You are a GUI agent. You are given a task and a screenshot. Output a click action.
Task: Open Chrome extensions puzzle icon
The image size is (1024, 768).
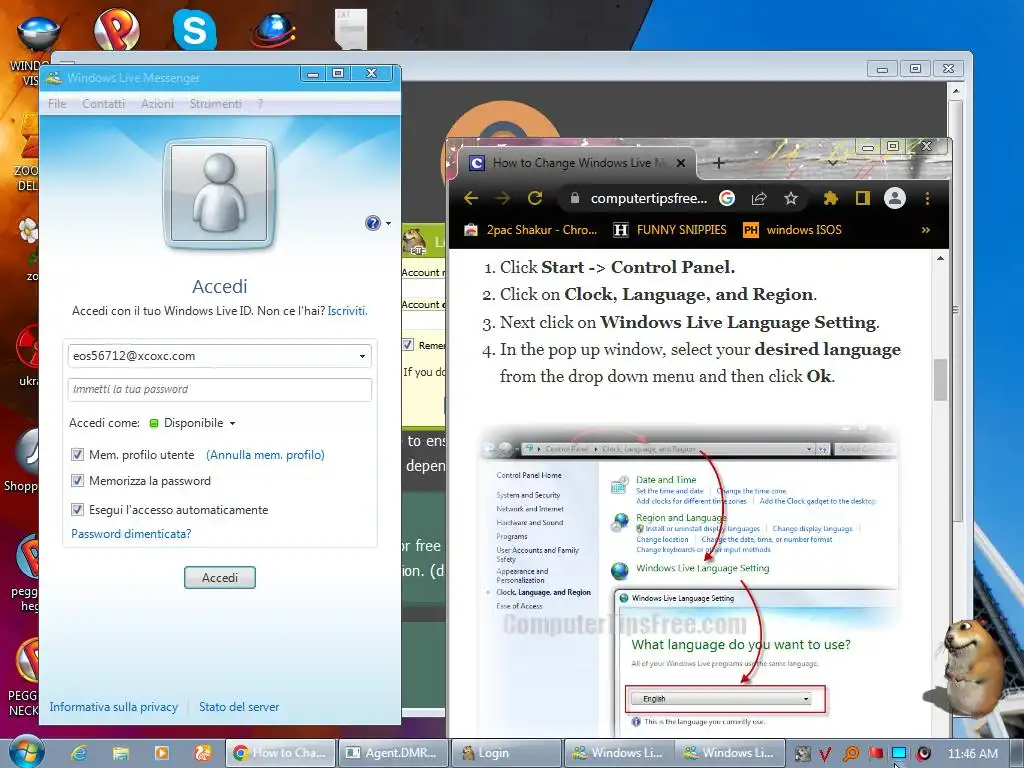click(830, 198)
